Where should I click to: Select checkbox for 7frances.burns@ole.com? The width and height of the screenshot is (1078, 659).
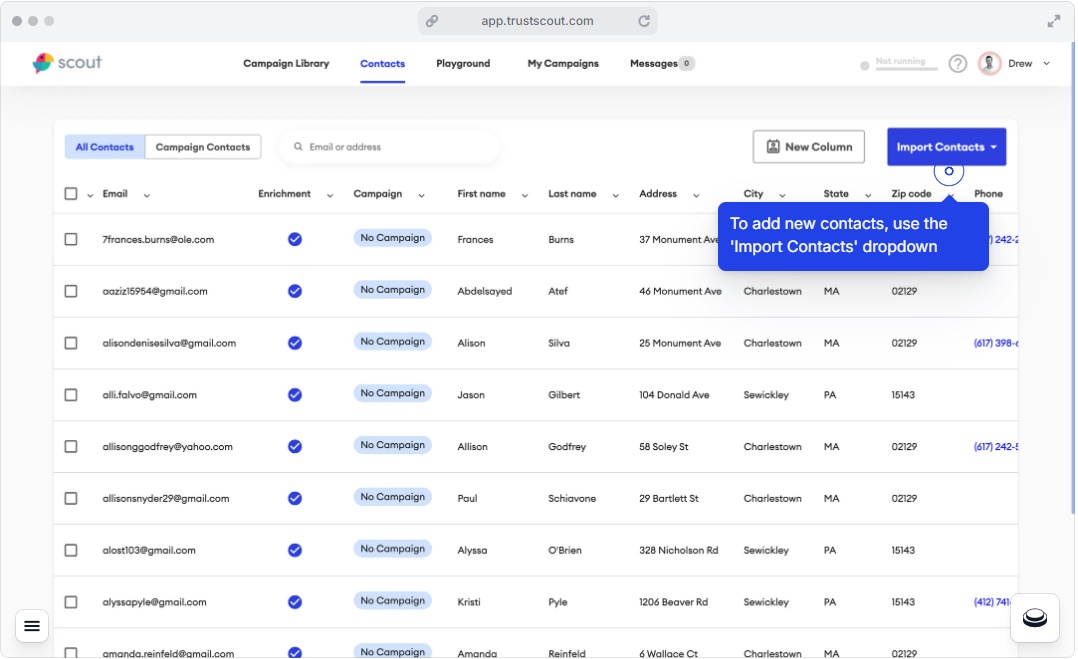pyautogui.click(x=71, y=239)
